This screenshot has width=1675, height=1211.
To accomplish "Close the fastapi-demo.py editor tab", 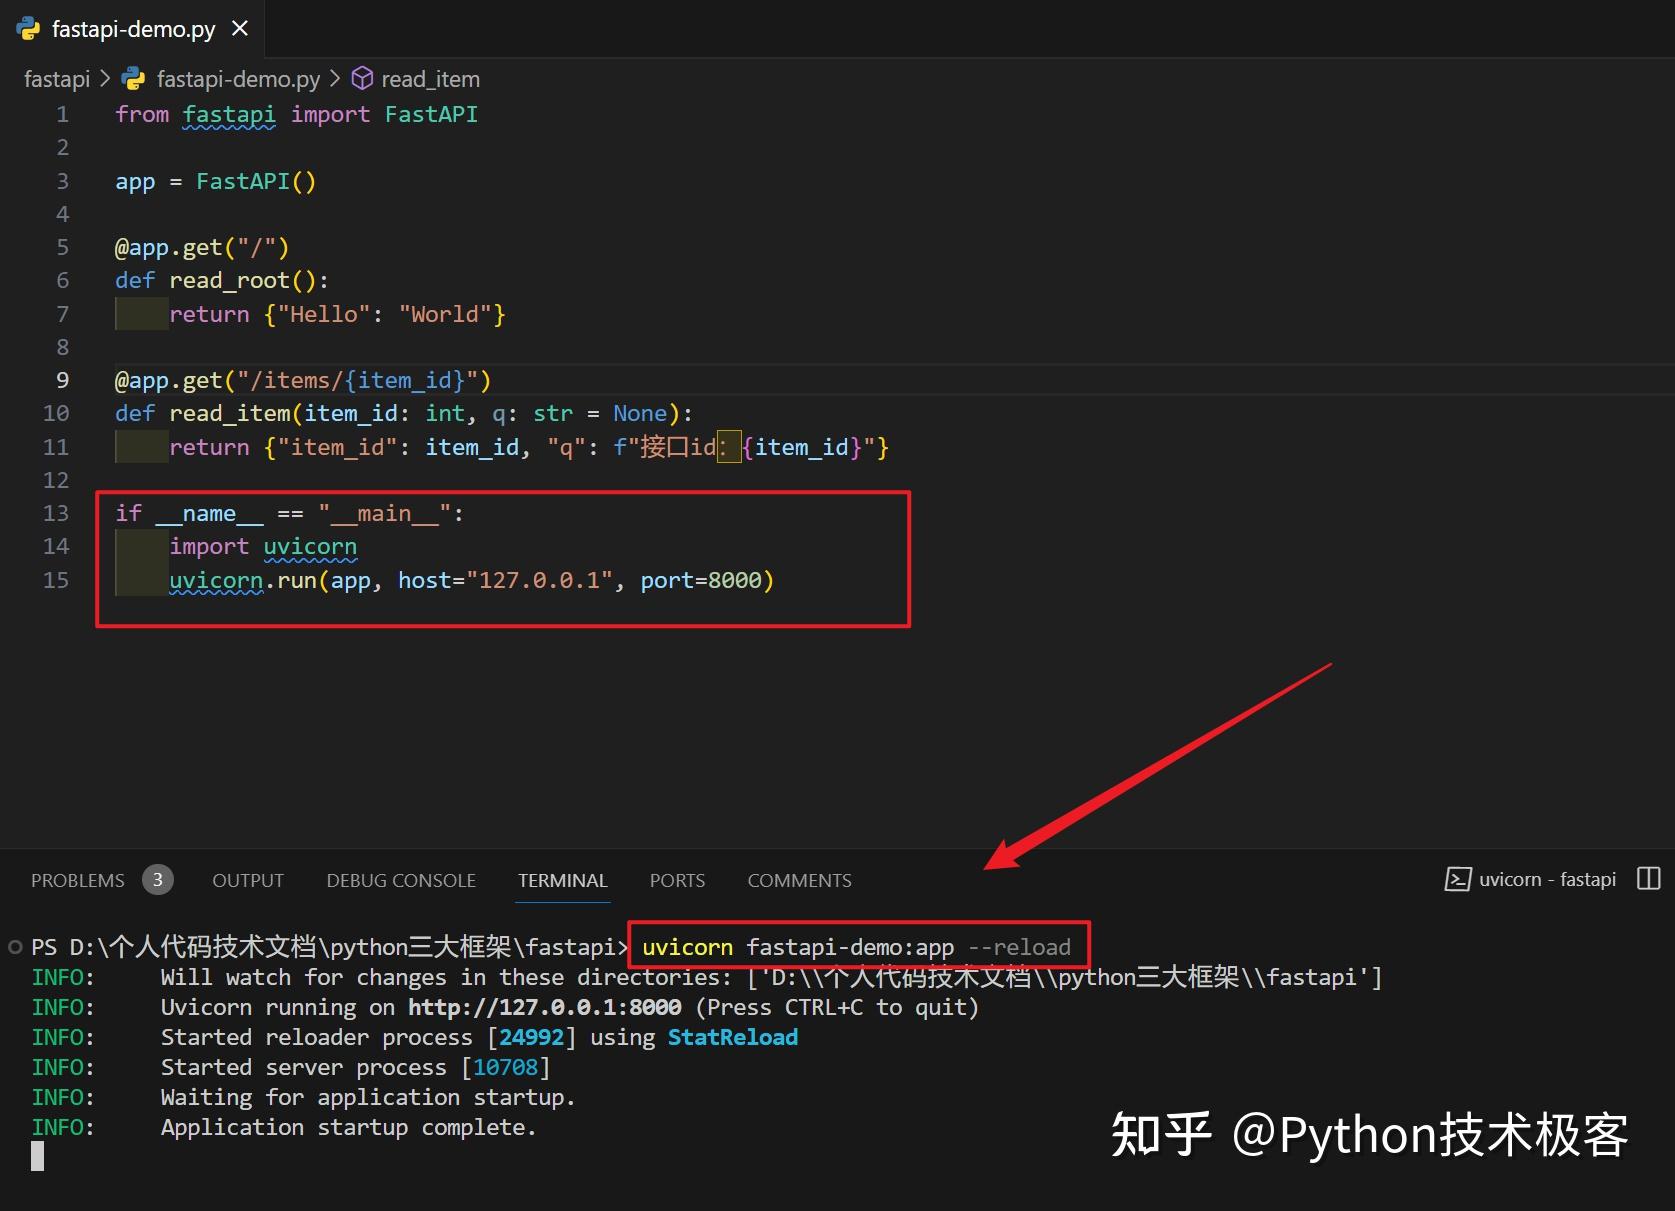I will click(x=239, y=28).
